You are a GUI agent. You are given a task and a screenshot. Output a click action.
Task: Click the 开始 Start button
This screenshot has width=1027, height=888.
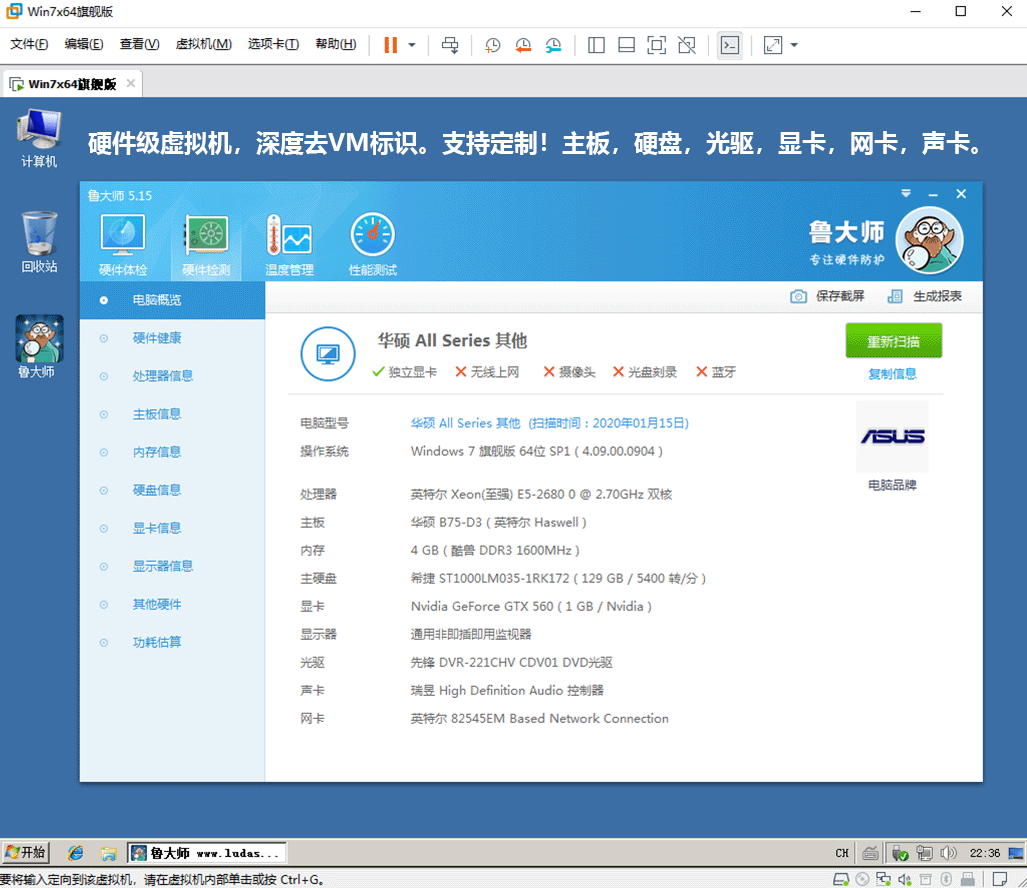26,852
